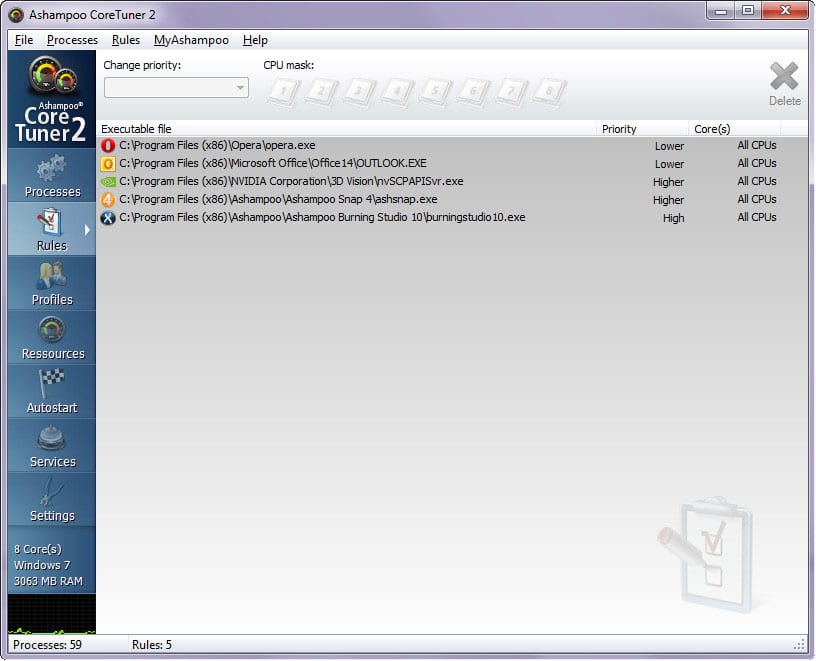This screenshot has height=661, width=816.
Task: Open the Settings pliers section
Action: 52,500
